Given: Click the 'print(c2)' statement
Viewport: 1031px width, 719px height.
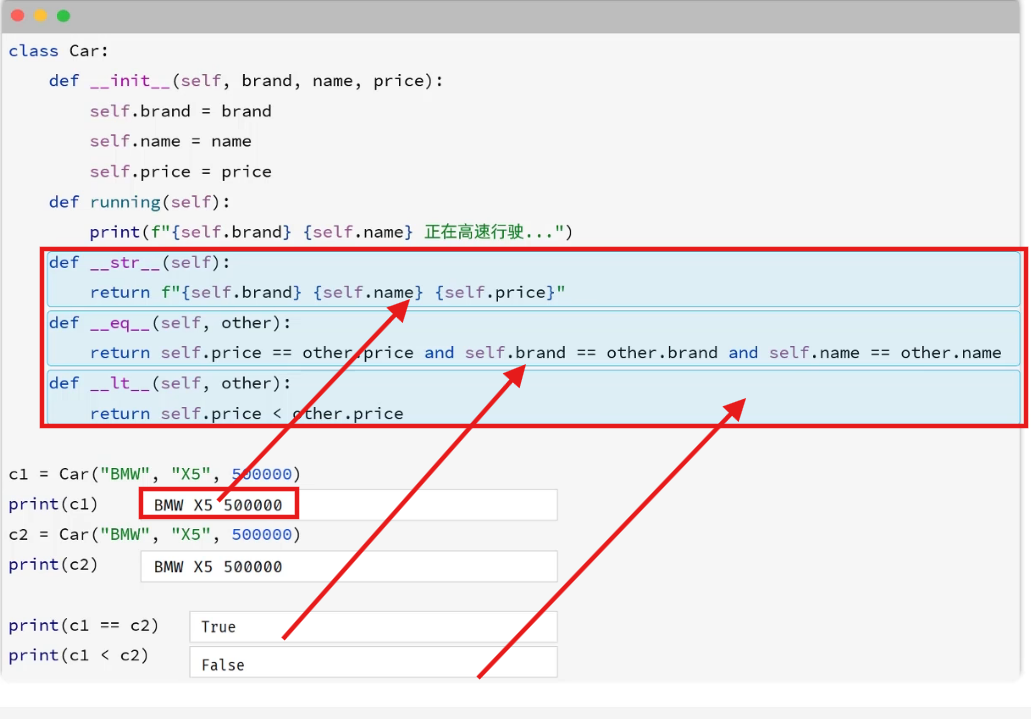Looking at the screenshot, I should 53,565.
